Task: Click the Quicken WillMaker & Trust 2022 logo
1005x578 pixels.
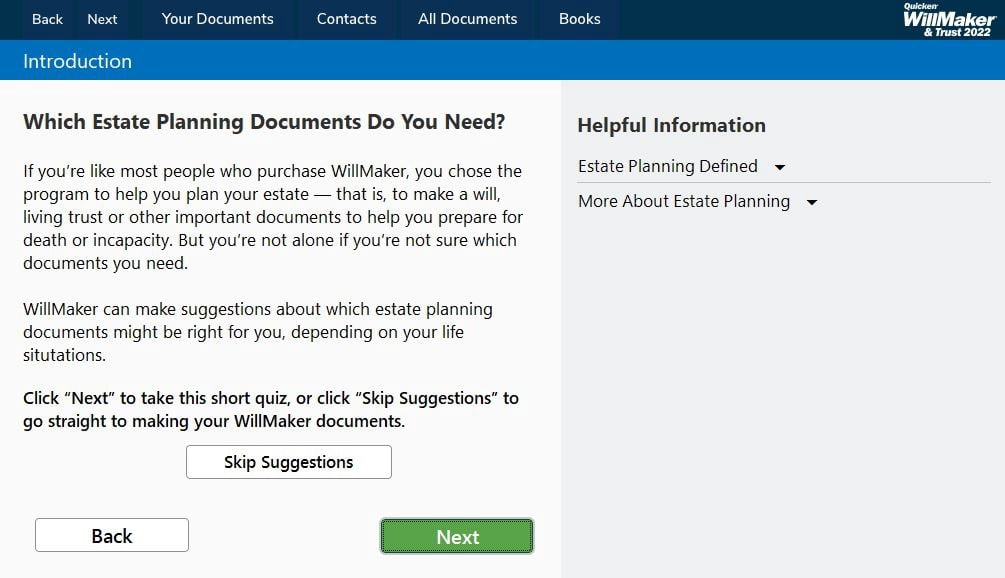Action: (x=948, y=20)
